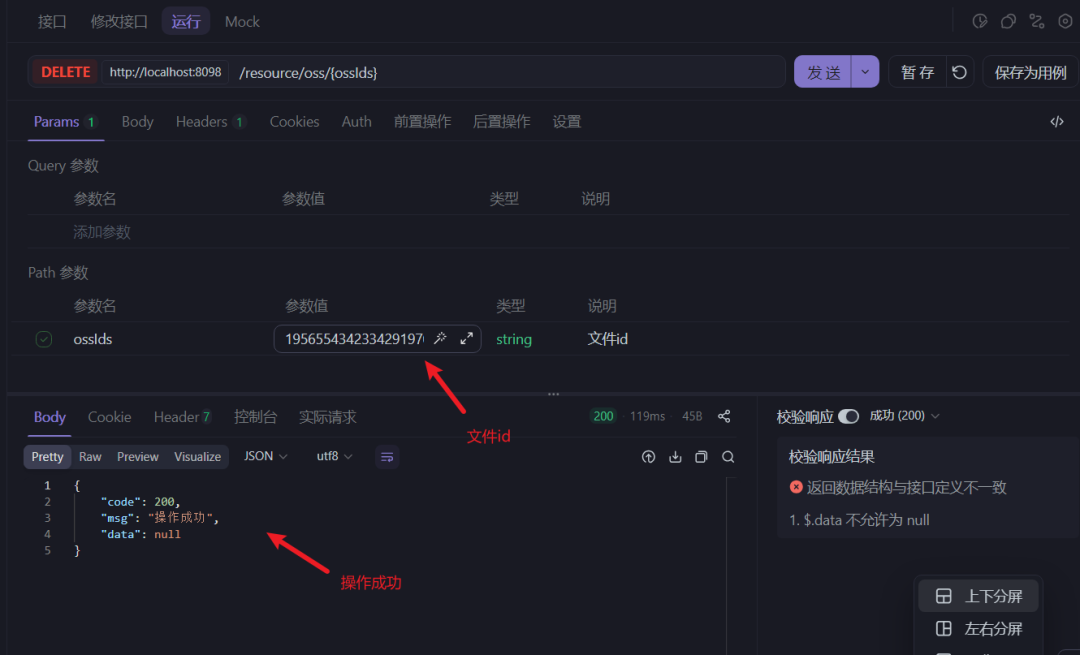
Task: Click the share icon beside response size
Action: tap(724, 416)
